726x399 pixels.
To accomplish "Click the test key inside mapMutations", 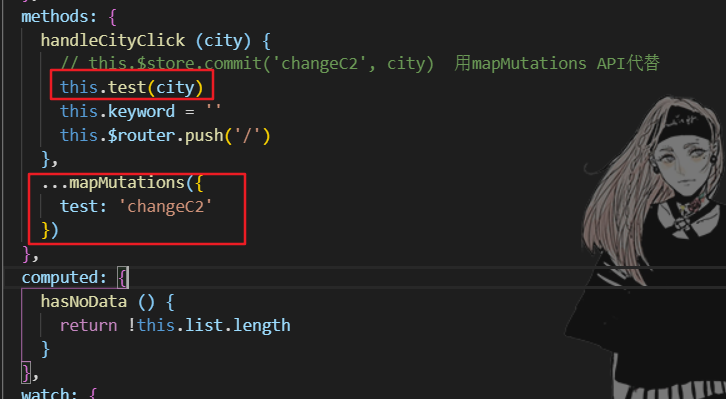I will pyautogui.click(x=79, y=206).
